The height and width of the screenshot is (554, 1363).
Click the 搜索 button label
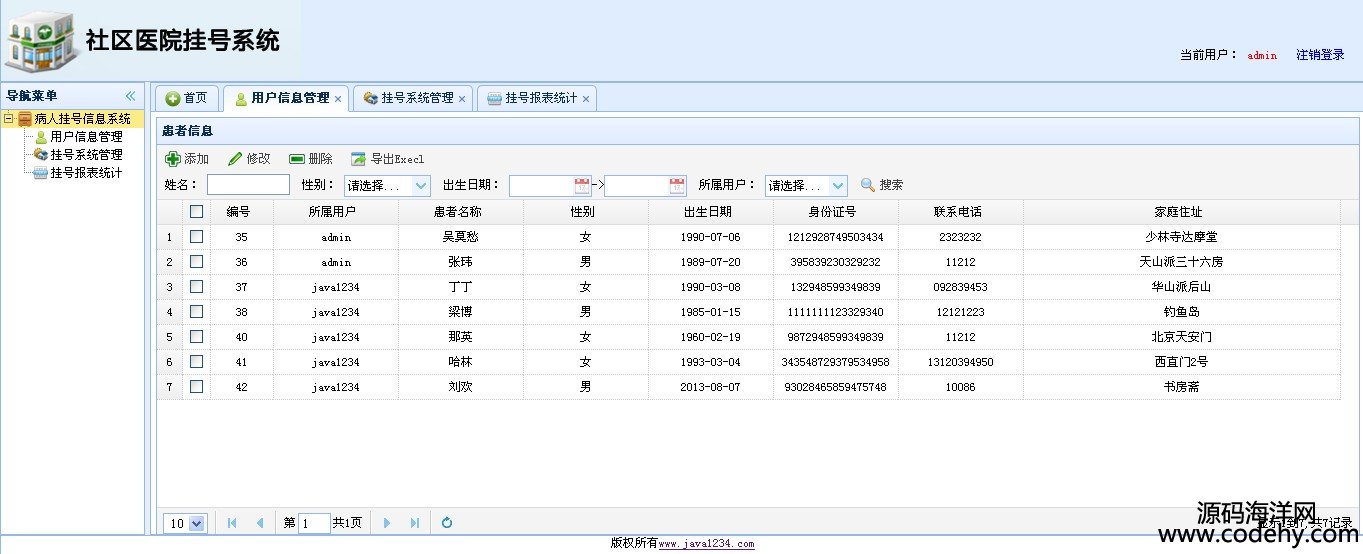pyautogui.click(x=891, y=185)
